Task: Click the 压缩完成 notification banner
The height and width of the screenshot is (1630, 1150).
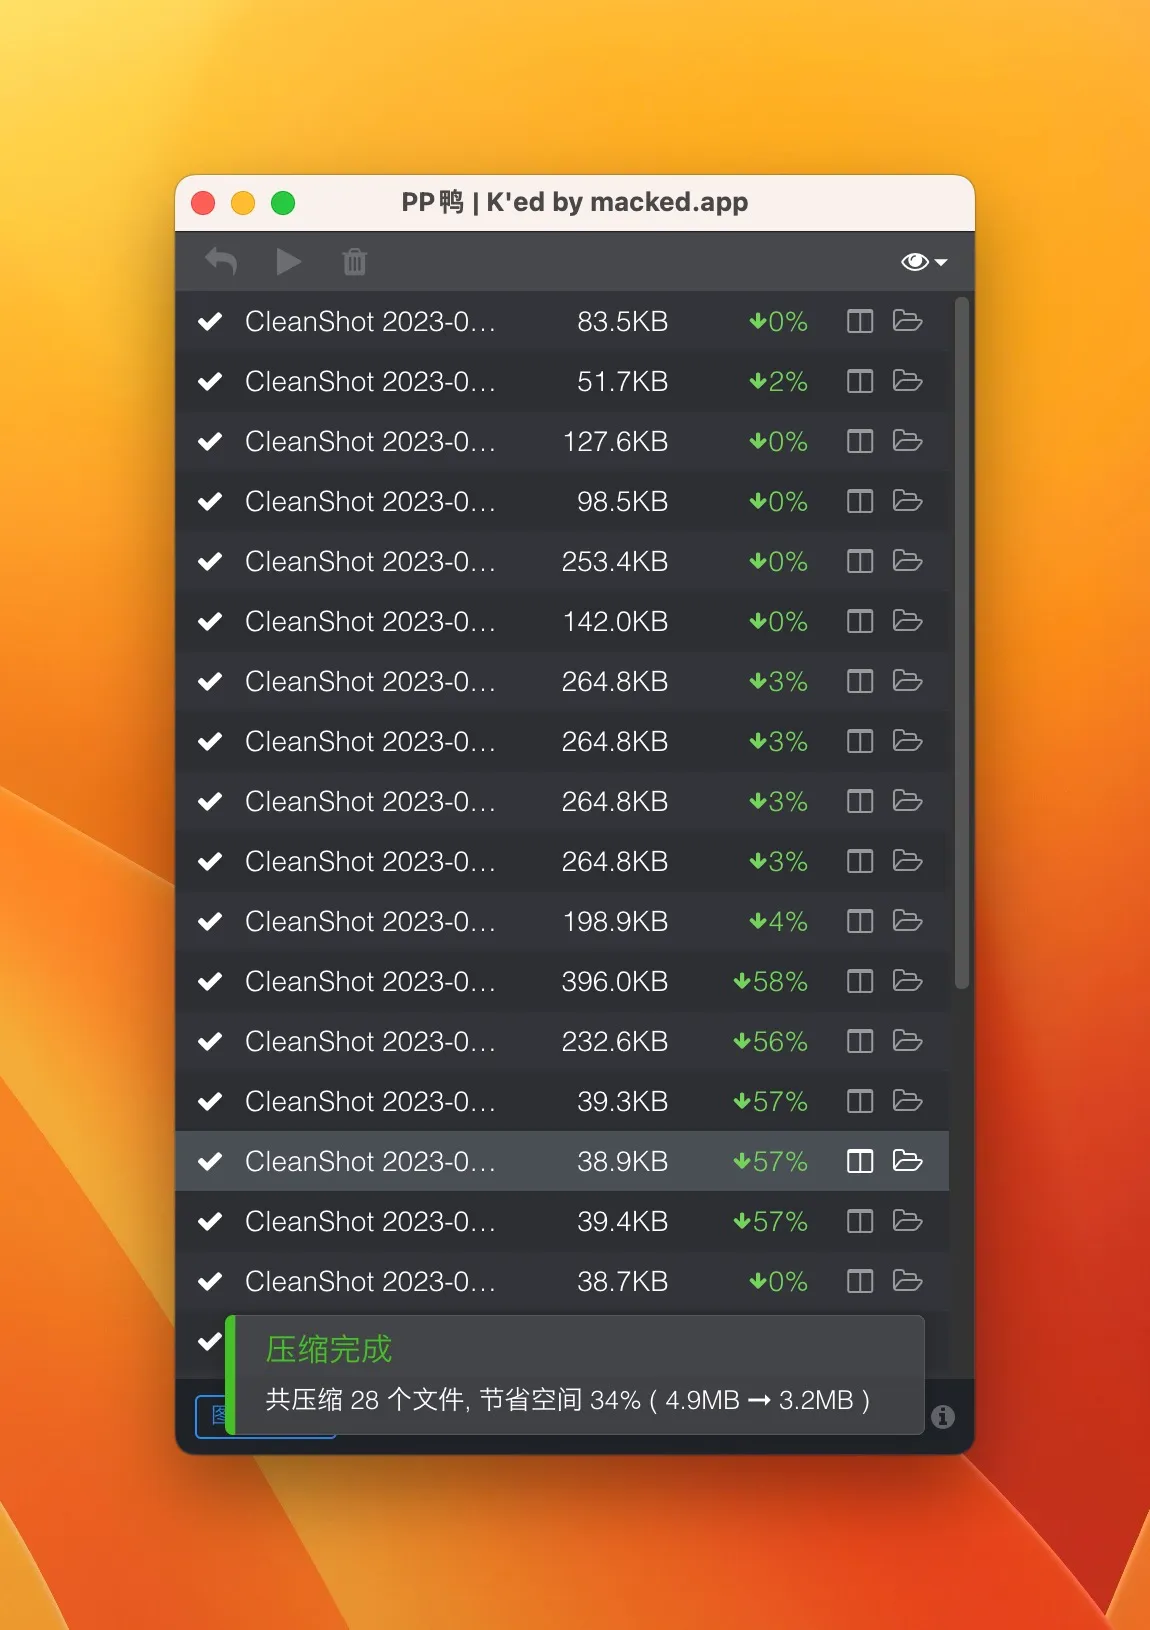Action: coord(575,1375)
